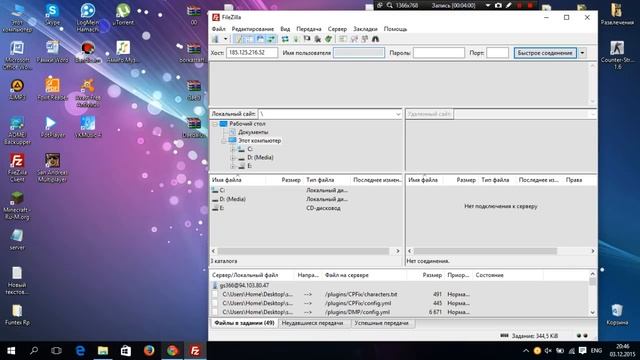Viewport: 640px width, 360px height.
Task: Select the Foxit Reader desktop icon
Action: 52,89
